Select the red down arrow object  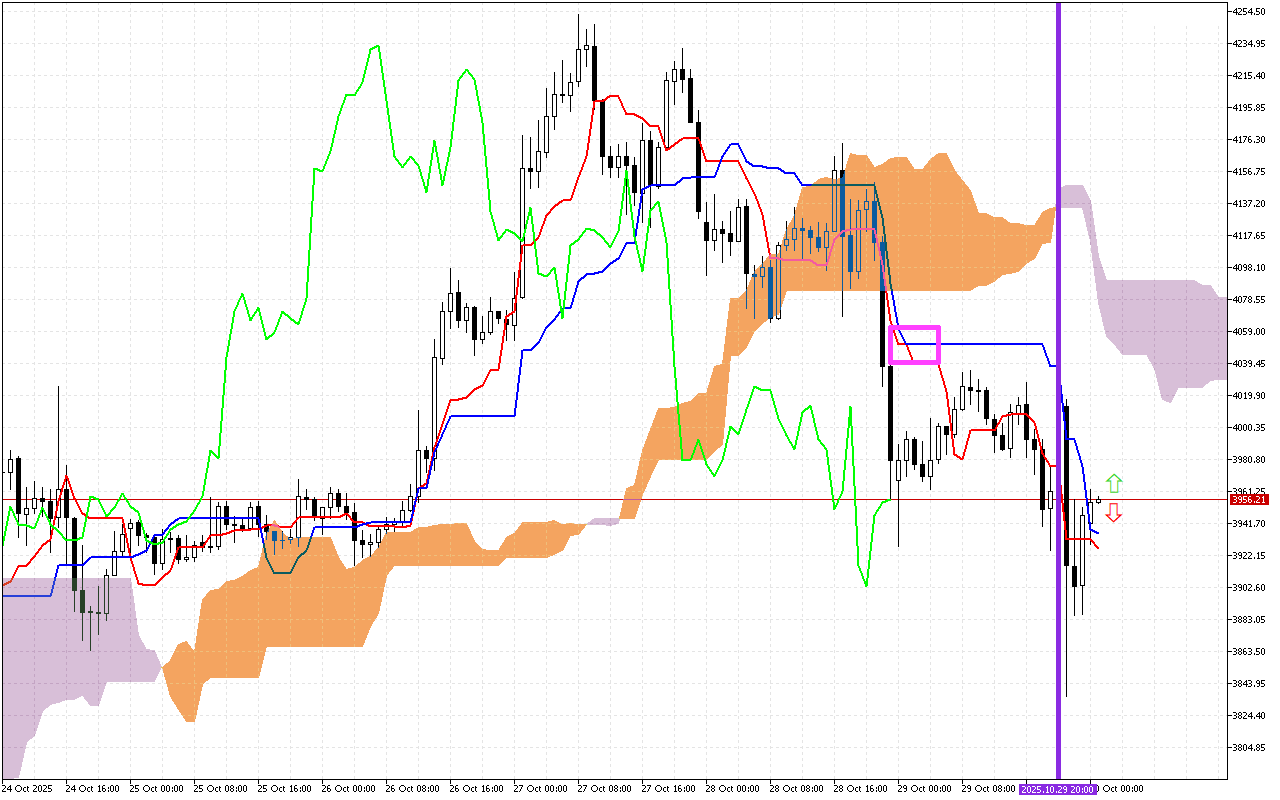[1115, 512]
